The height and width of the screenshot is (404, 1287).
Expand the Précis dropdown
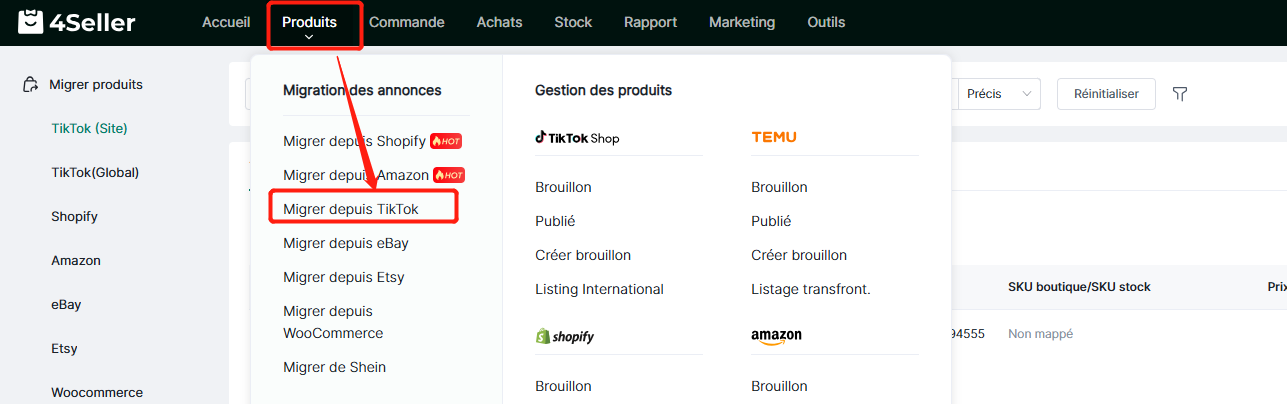tap(999, 94)
